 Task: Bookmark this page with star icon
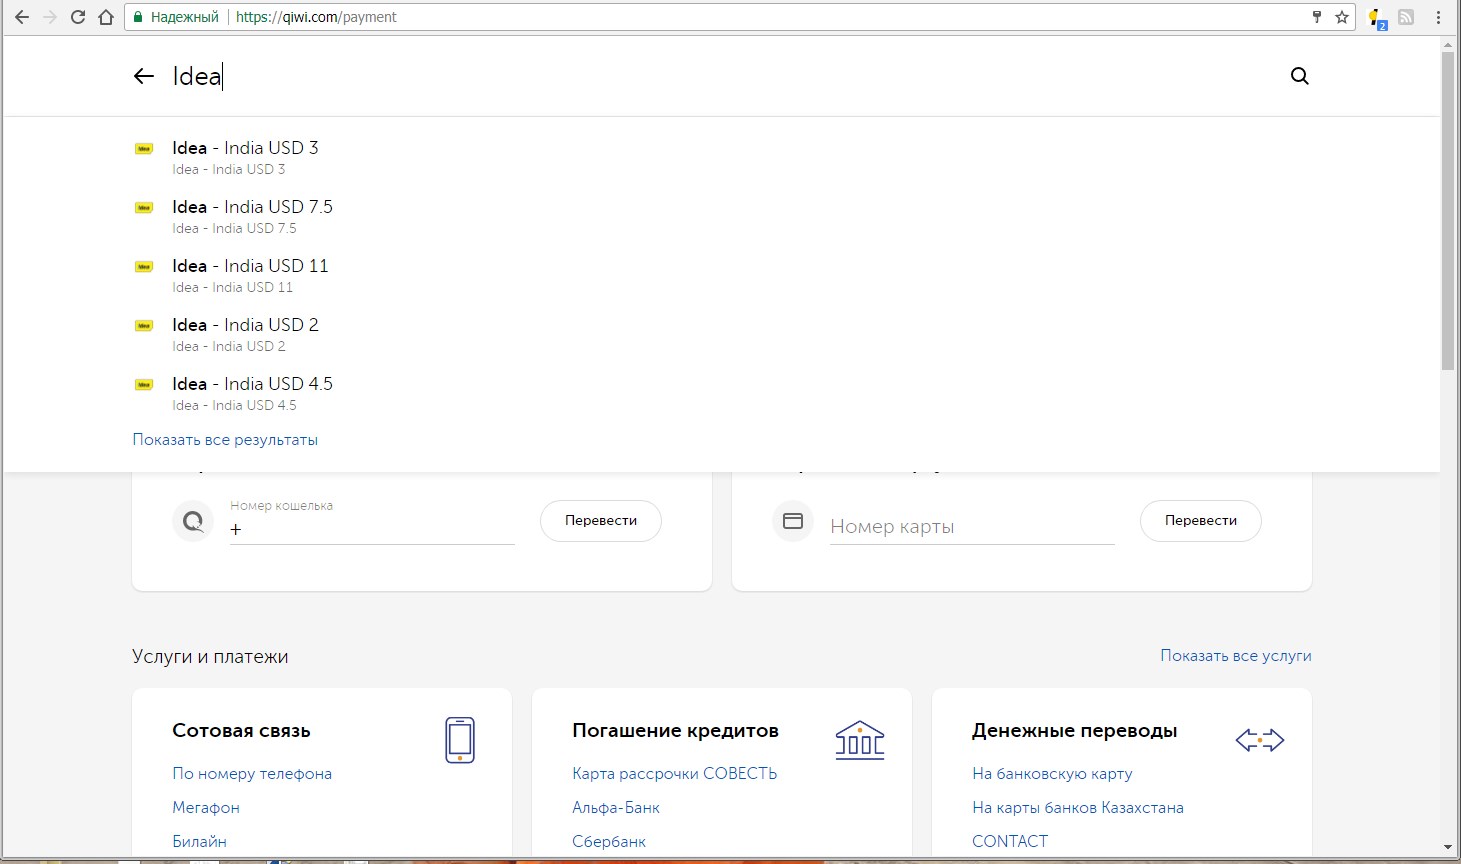coord(1342,17)
